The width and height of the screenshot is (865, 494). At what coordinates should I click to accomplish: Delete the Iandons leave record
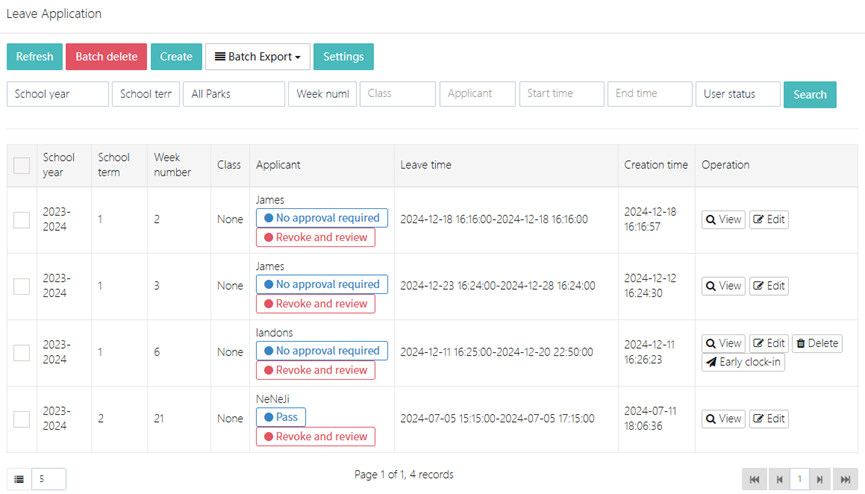coord(817,343)
